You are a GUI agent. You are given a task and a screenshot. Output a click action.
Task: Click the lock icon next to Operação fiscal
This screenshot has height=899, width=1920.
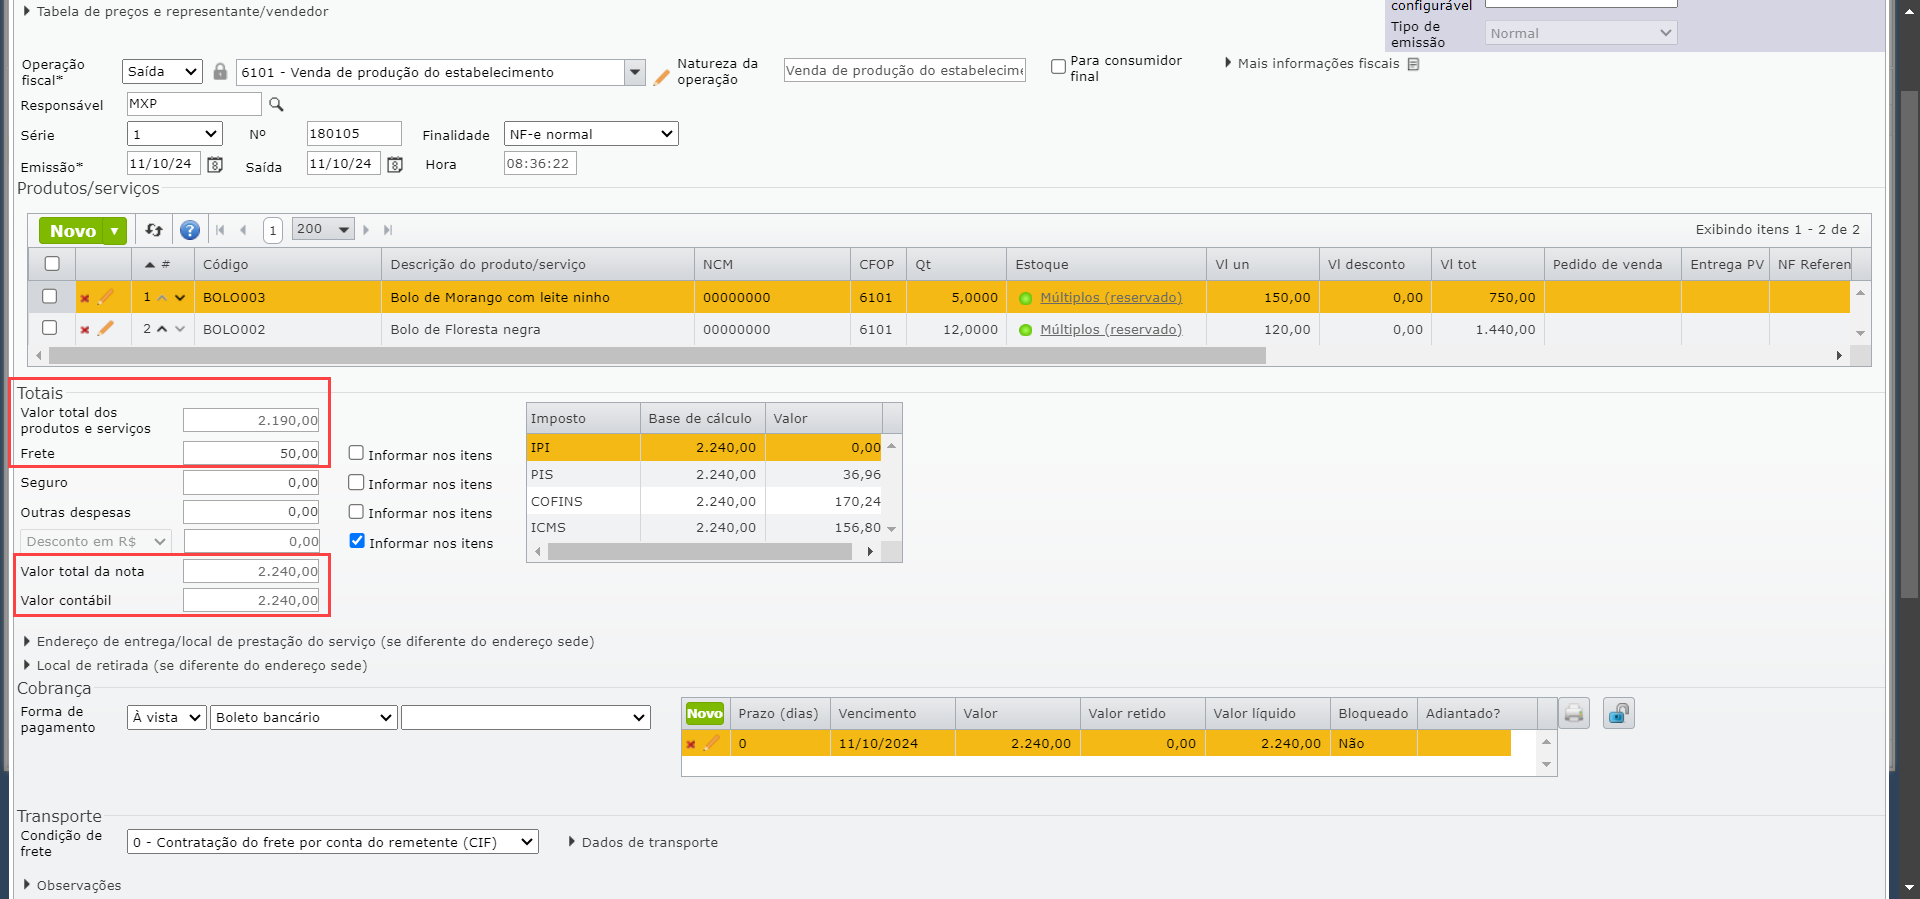[x=220, y=72]
